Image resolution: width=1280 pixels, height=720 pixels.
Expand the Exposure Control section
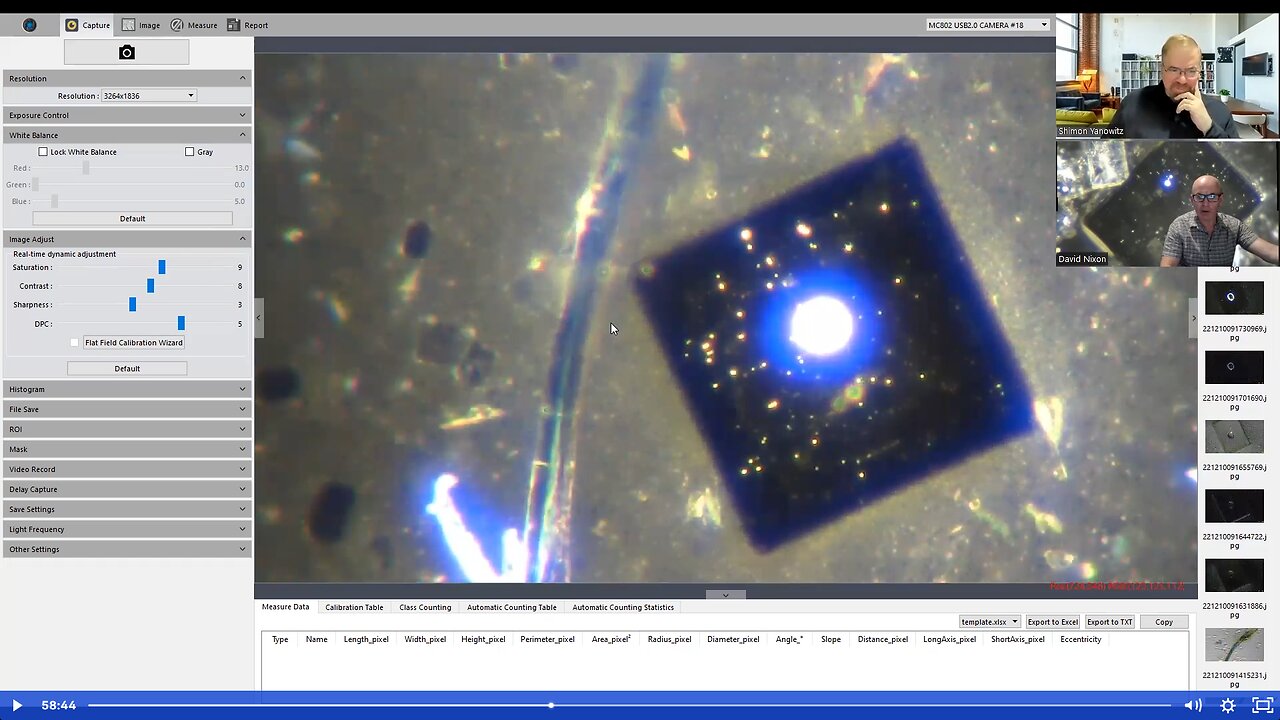point(126,115)
